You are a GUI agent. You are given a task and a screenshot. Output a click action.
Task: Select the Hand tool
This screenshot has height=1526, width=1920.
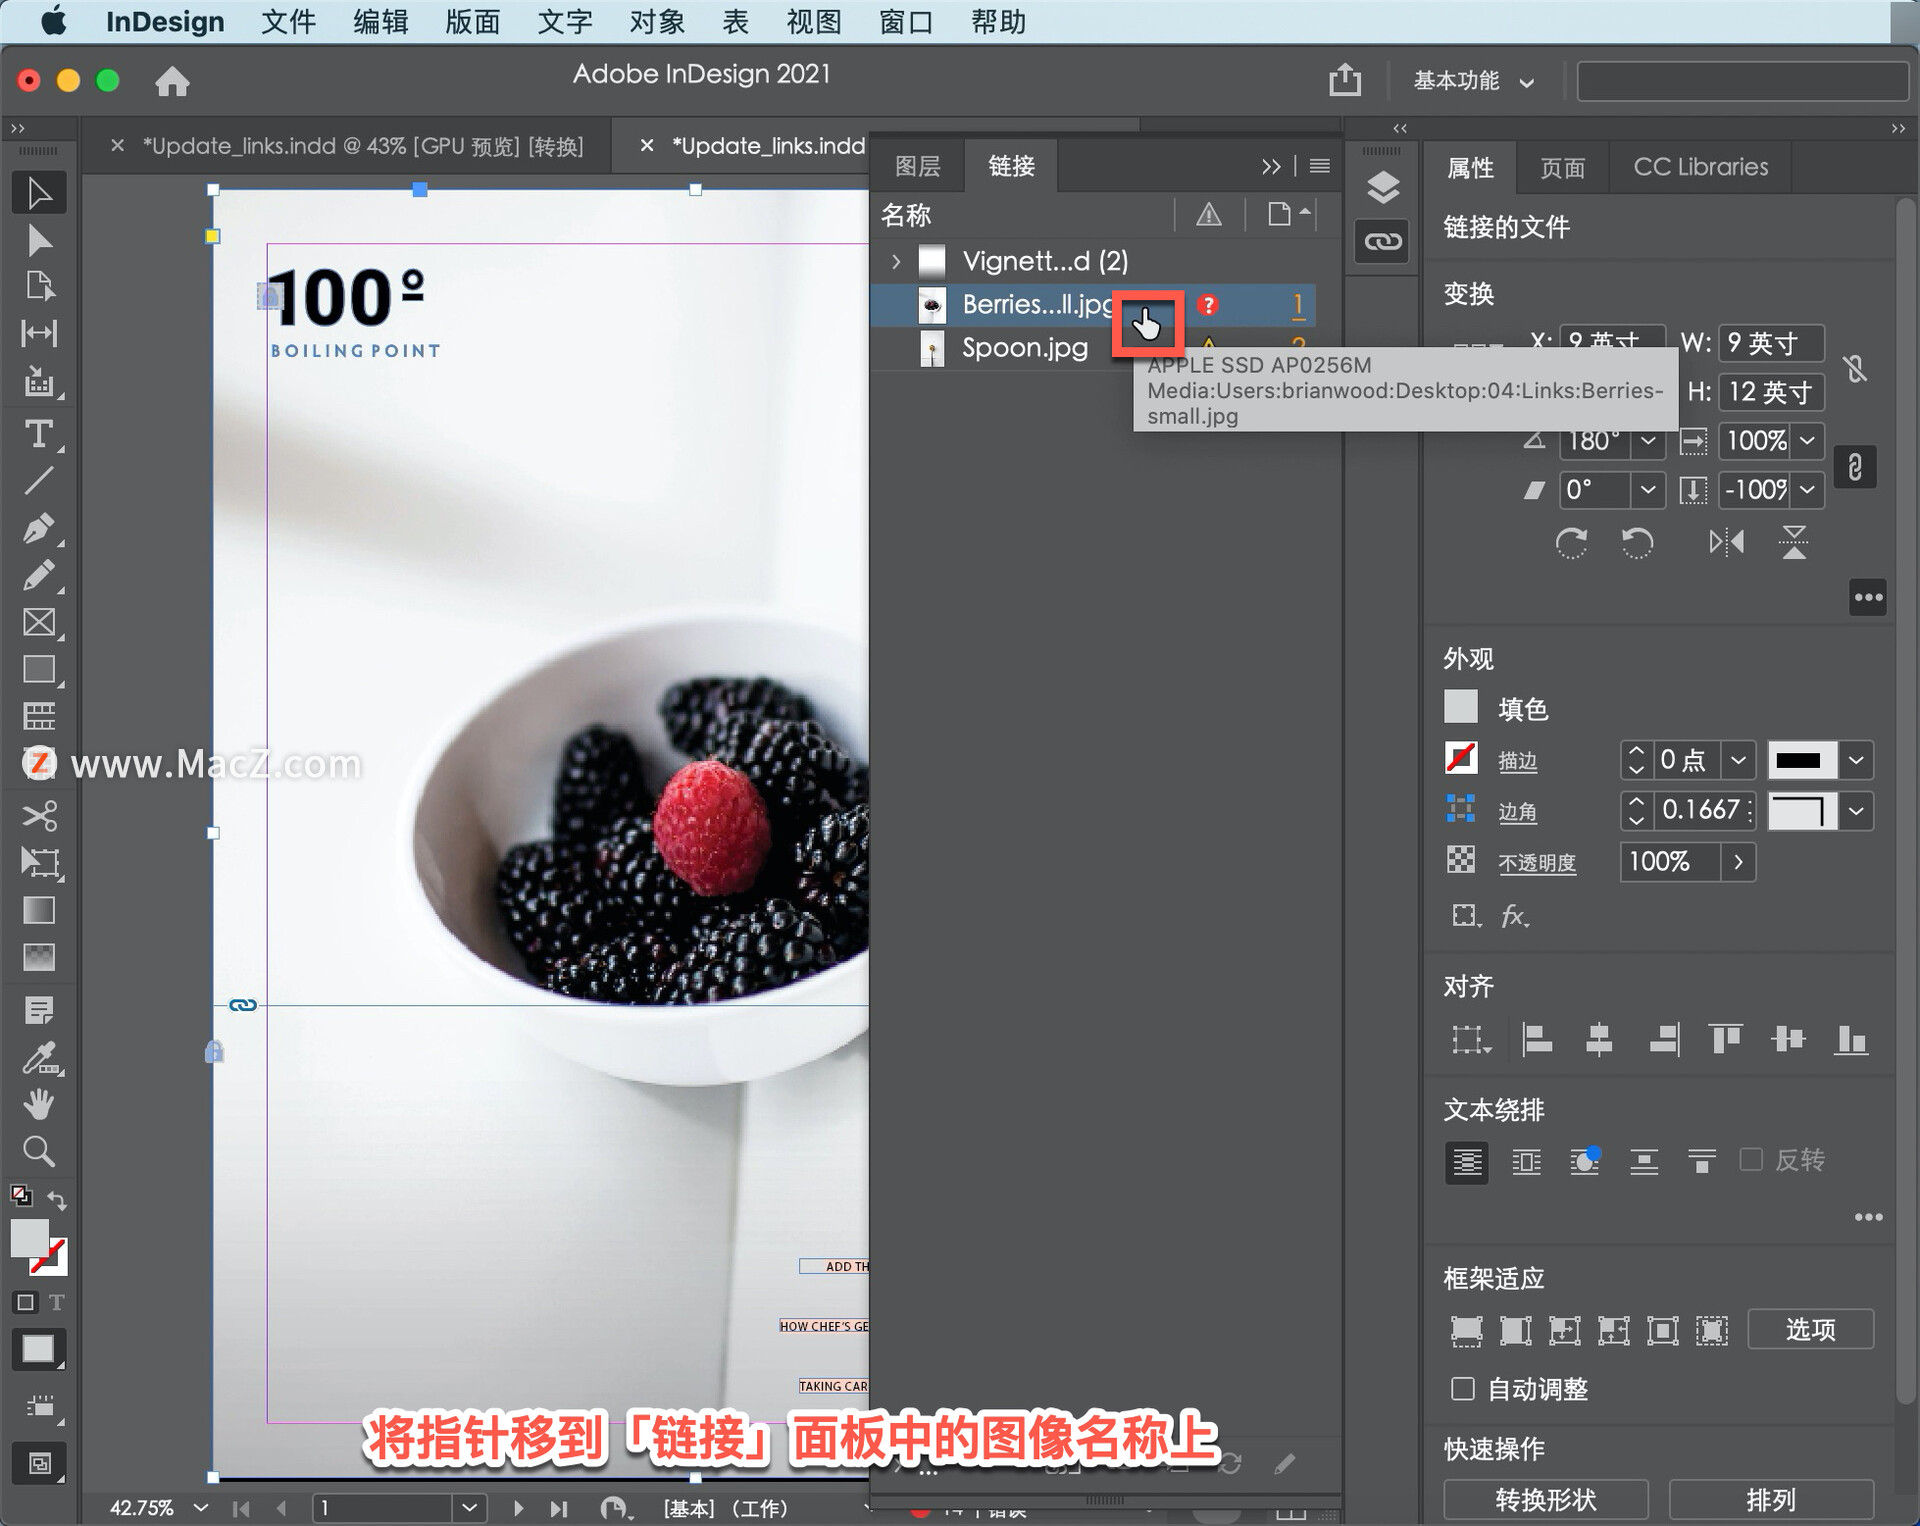coord(38,1104)
